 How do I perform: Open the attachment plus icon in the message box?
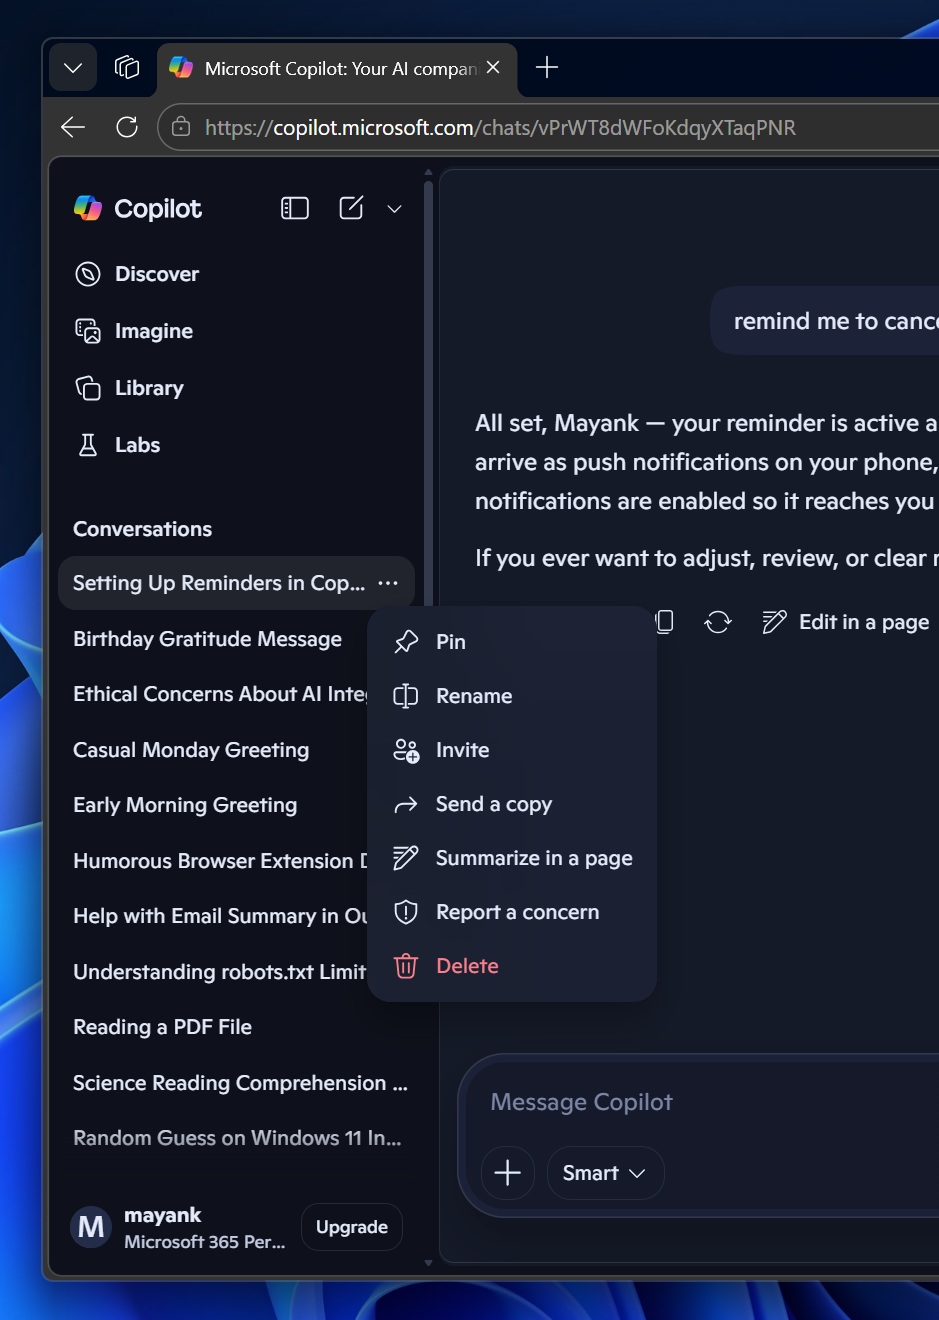[x=507, y=1173]
